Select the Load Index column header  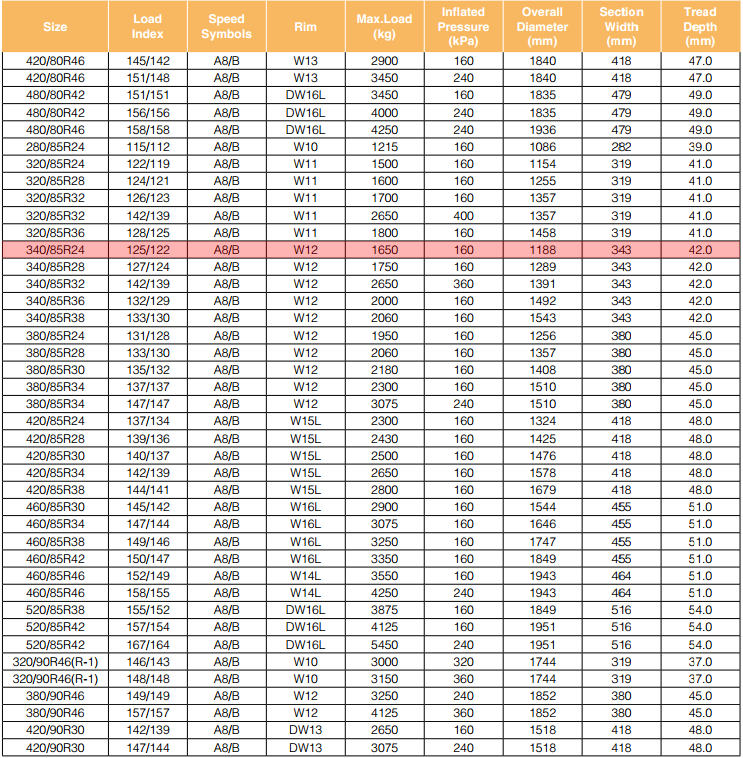[147, 27]
